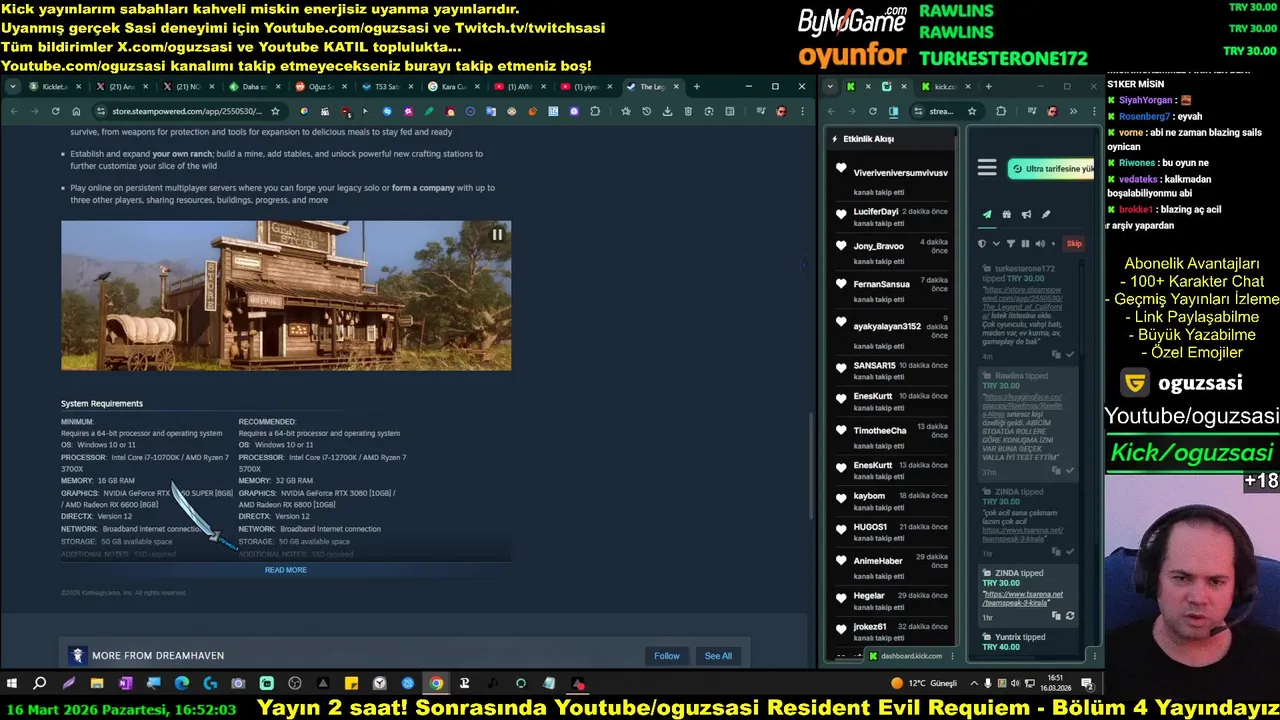Pause the alert queue
This screenshot has width=1280, height=720.
[x=1025, y=243]
